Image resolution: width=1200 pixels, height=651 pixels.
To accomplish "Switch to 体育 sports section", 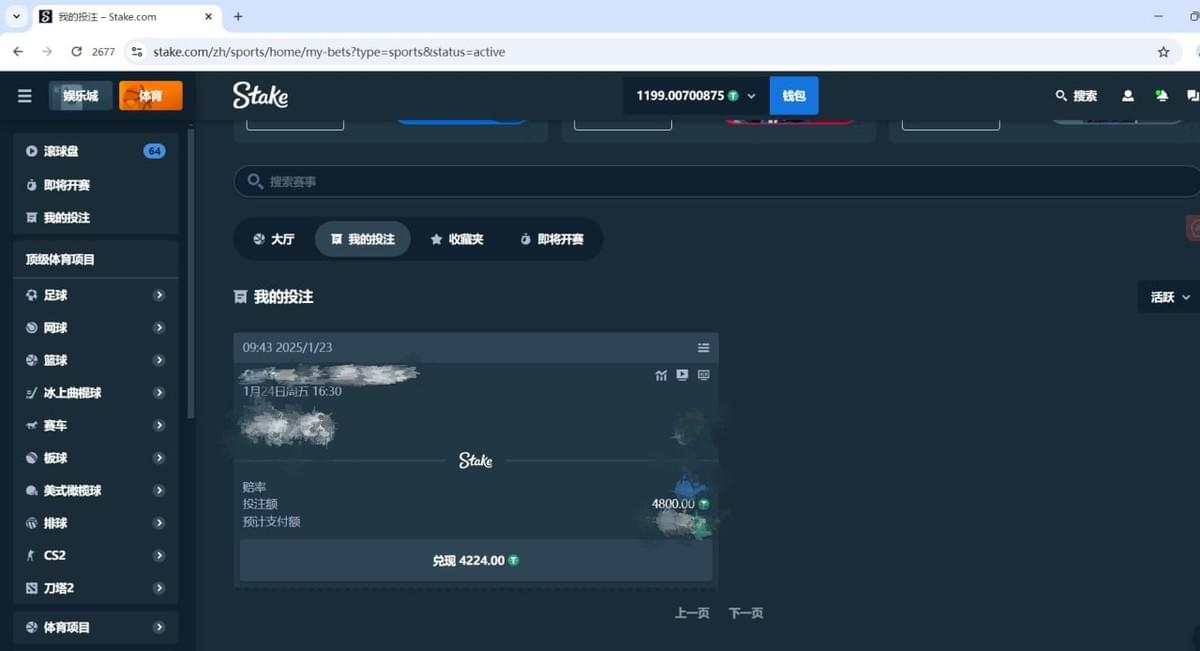I will (x=150, y=96).
